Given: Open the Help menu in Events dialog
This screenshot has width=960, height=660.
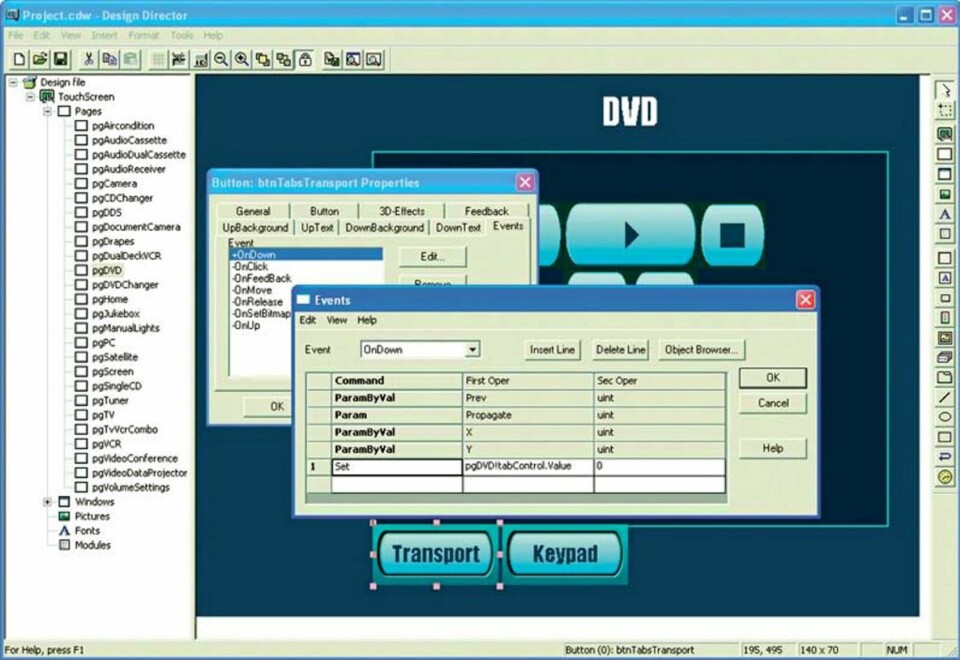Looking at the screenshot, I should tap(367, 320).
